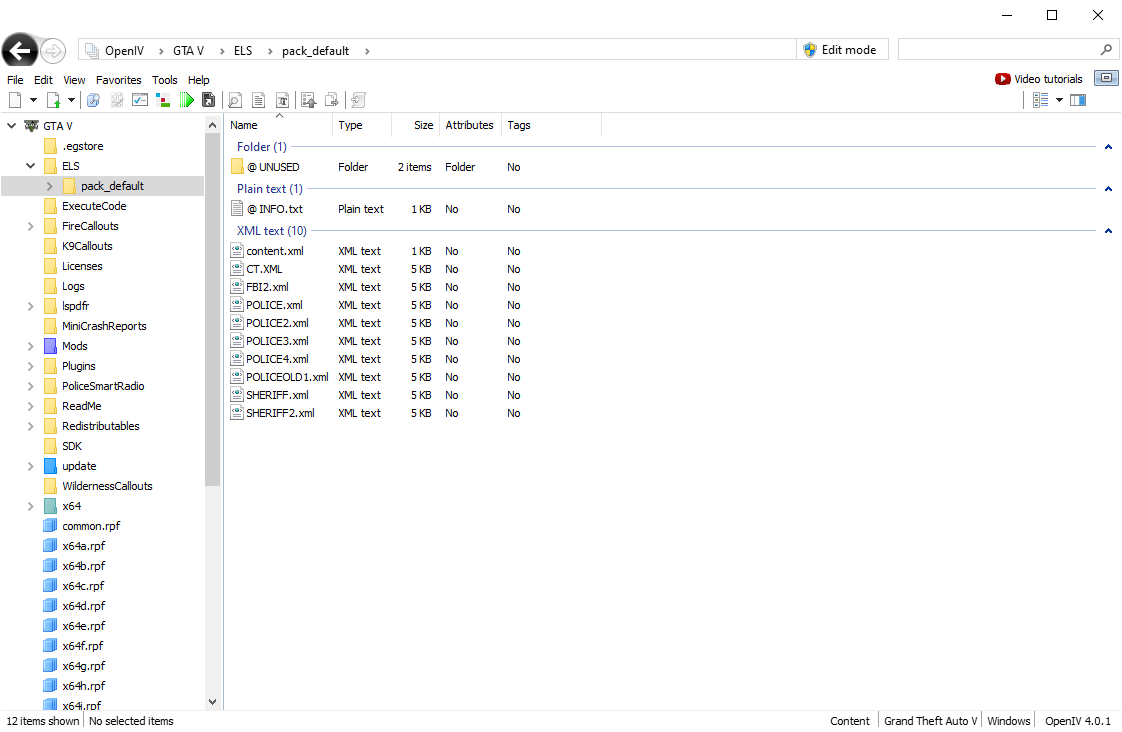Toggle the preview pane layout icon
Viewport: 1122px width, 732px height.
tap(1078, 100)
